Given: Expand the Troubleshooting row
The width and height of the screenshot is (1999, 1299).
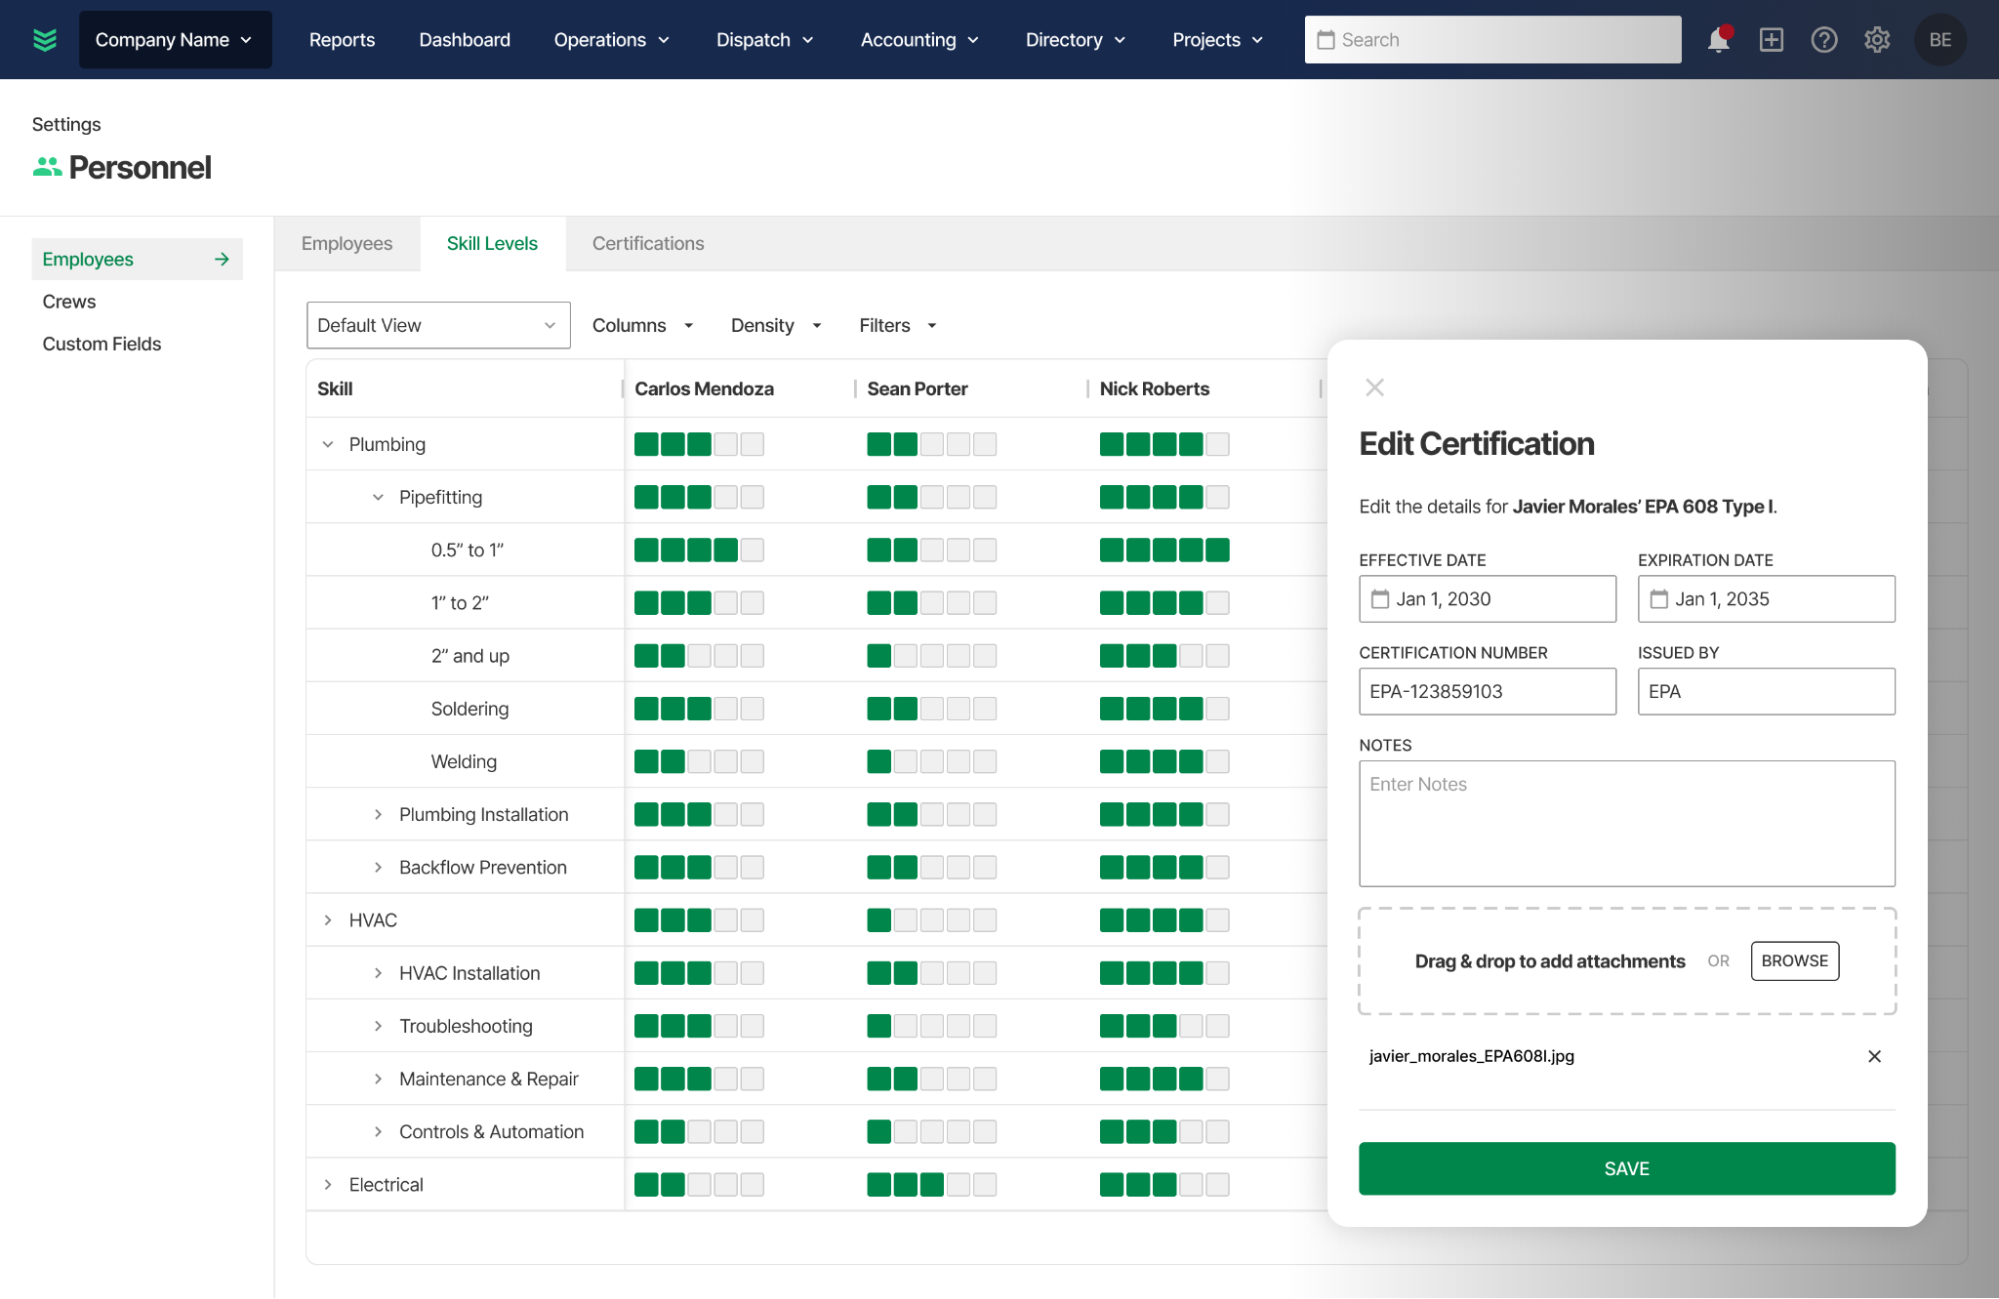Looking at the screenshot, I should point(378,1026).
